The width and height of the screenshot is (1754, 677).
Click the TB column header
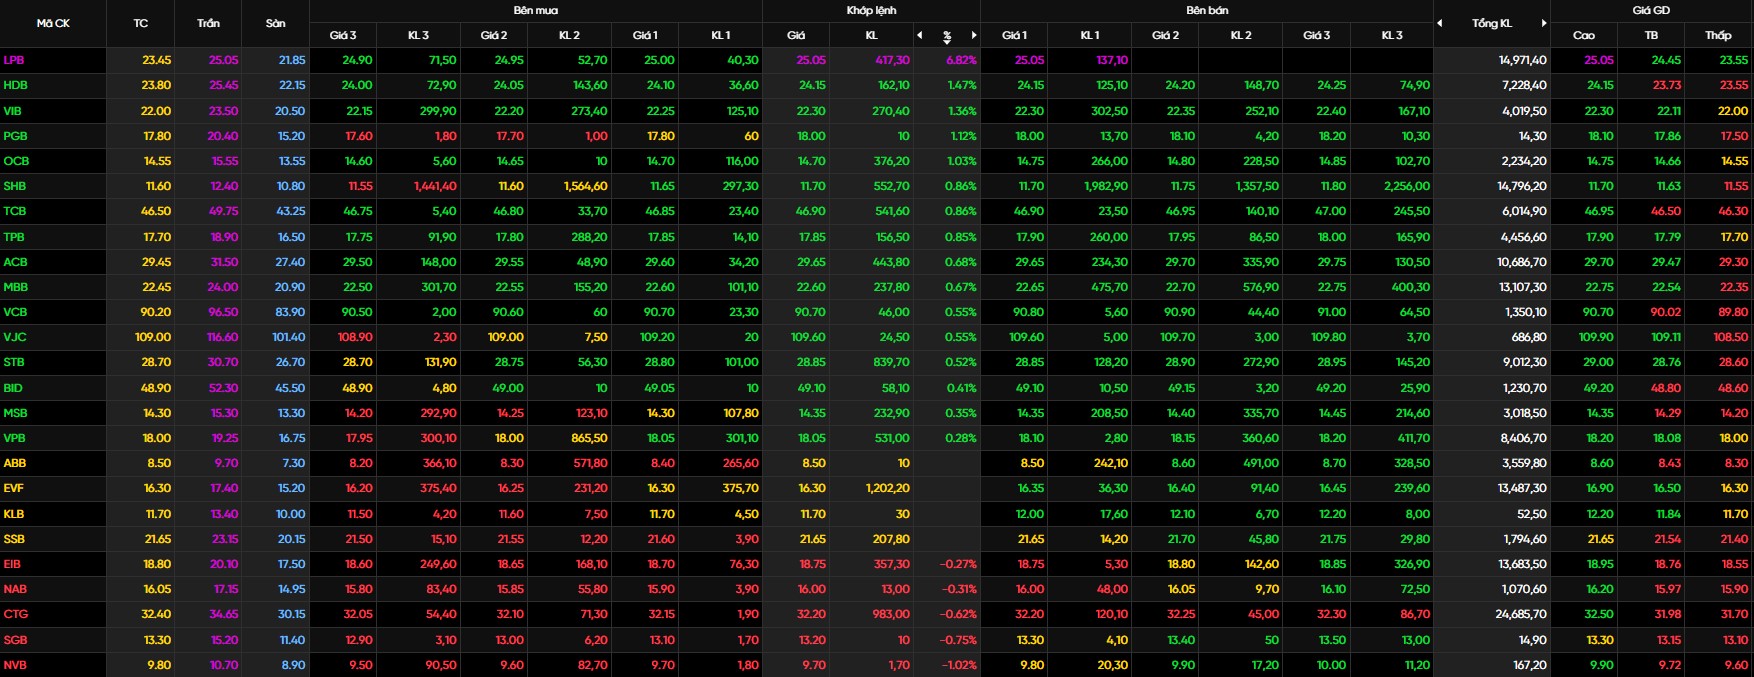point(1651,35)
